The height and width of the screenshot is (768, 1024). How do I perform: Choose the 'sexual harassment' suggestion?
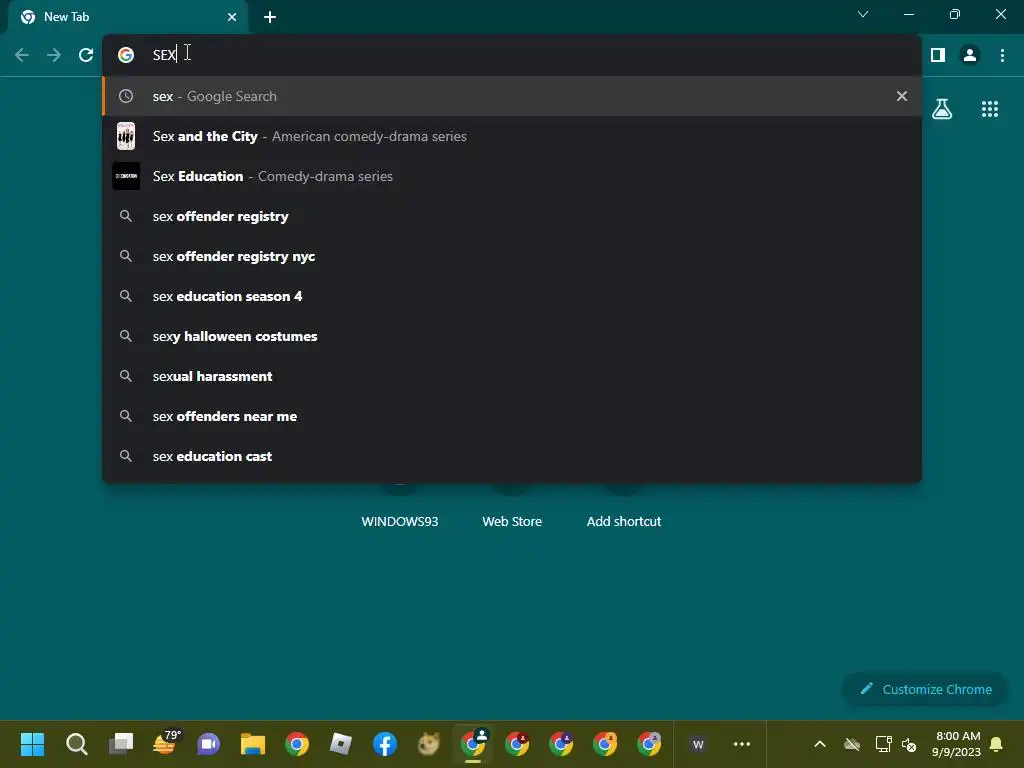click(512, 376)
